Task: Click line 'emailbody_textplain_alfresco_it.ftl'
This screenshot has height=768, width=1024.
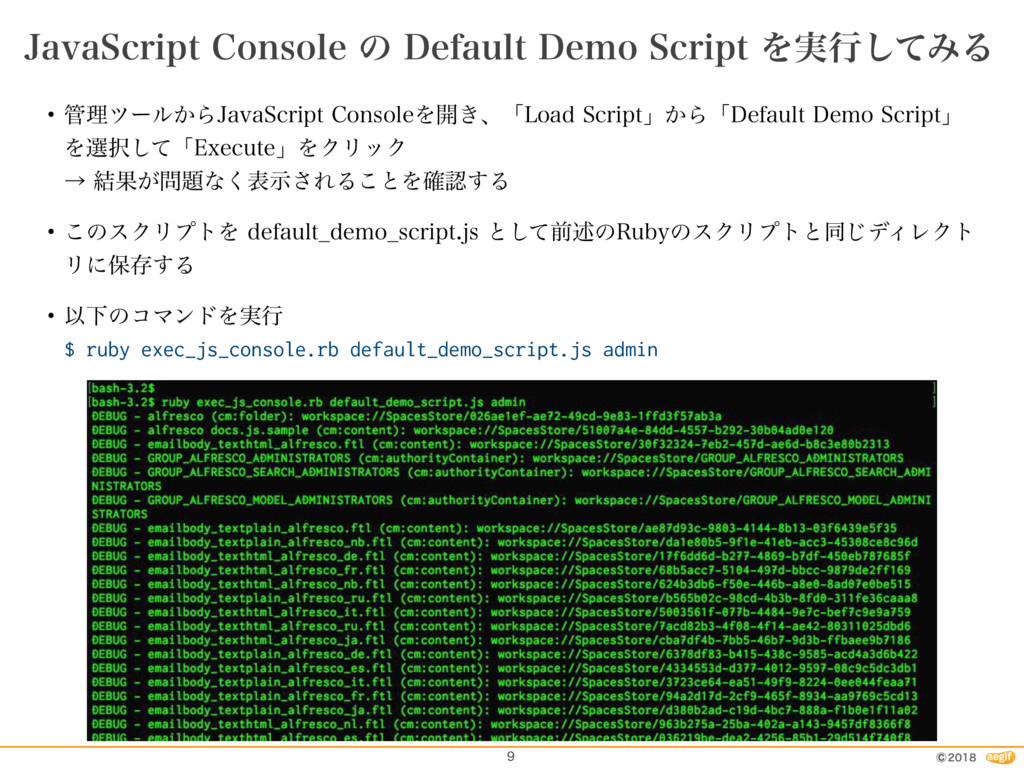Action: pyautogui.click(x=504, y=682)
